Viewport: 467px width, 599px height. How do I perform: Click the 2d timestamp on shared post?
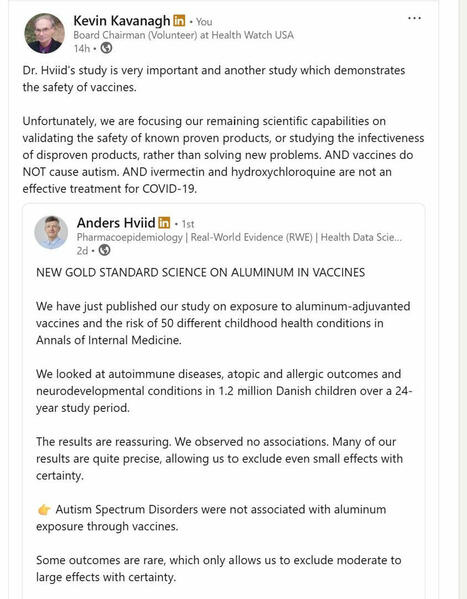pos(82,251)
